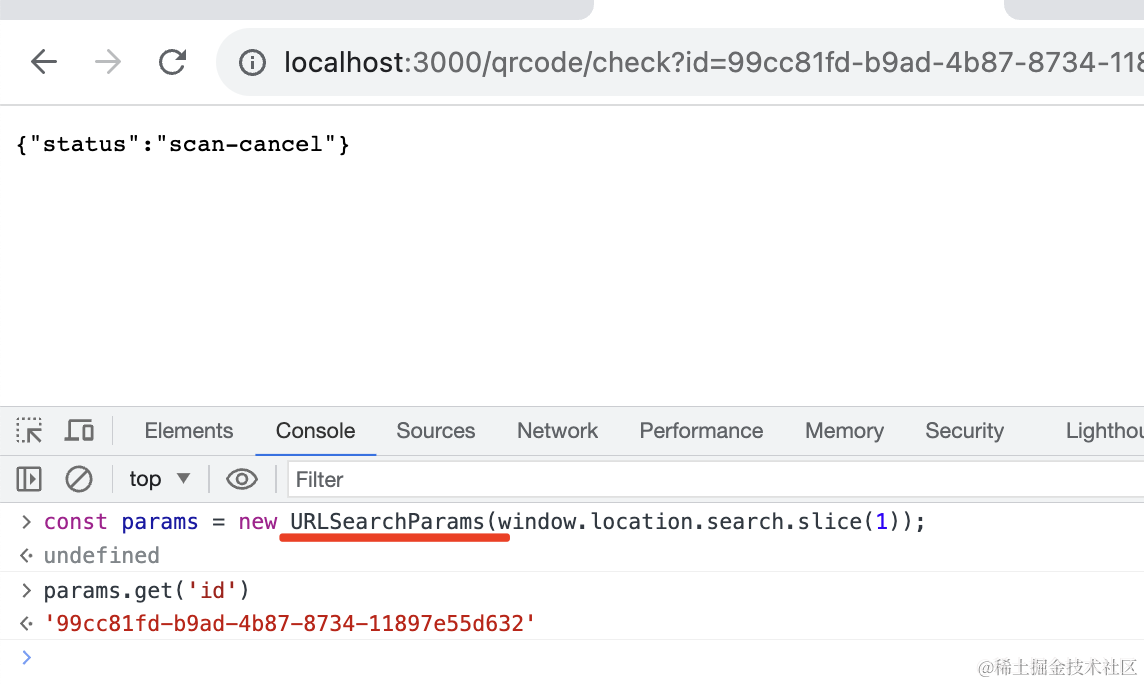Screen dimensions: 1144x684
Task: Go to the Memory tab
Action: click(844, 431)
